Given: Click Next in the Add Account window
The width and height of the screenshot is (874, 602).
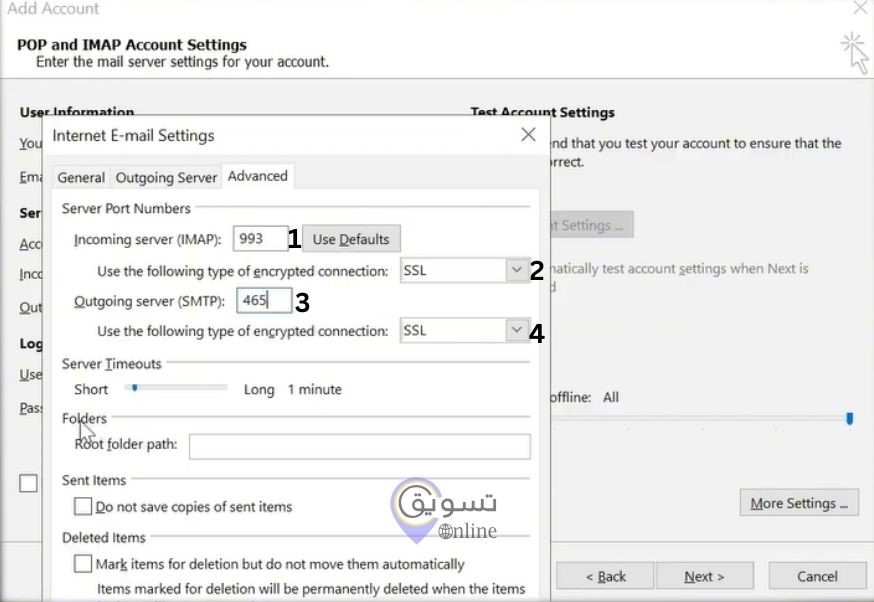Looking at the screenshot, I should point(705,576).
